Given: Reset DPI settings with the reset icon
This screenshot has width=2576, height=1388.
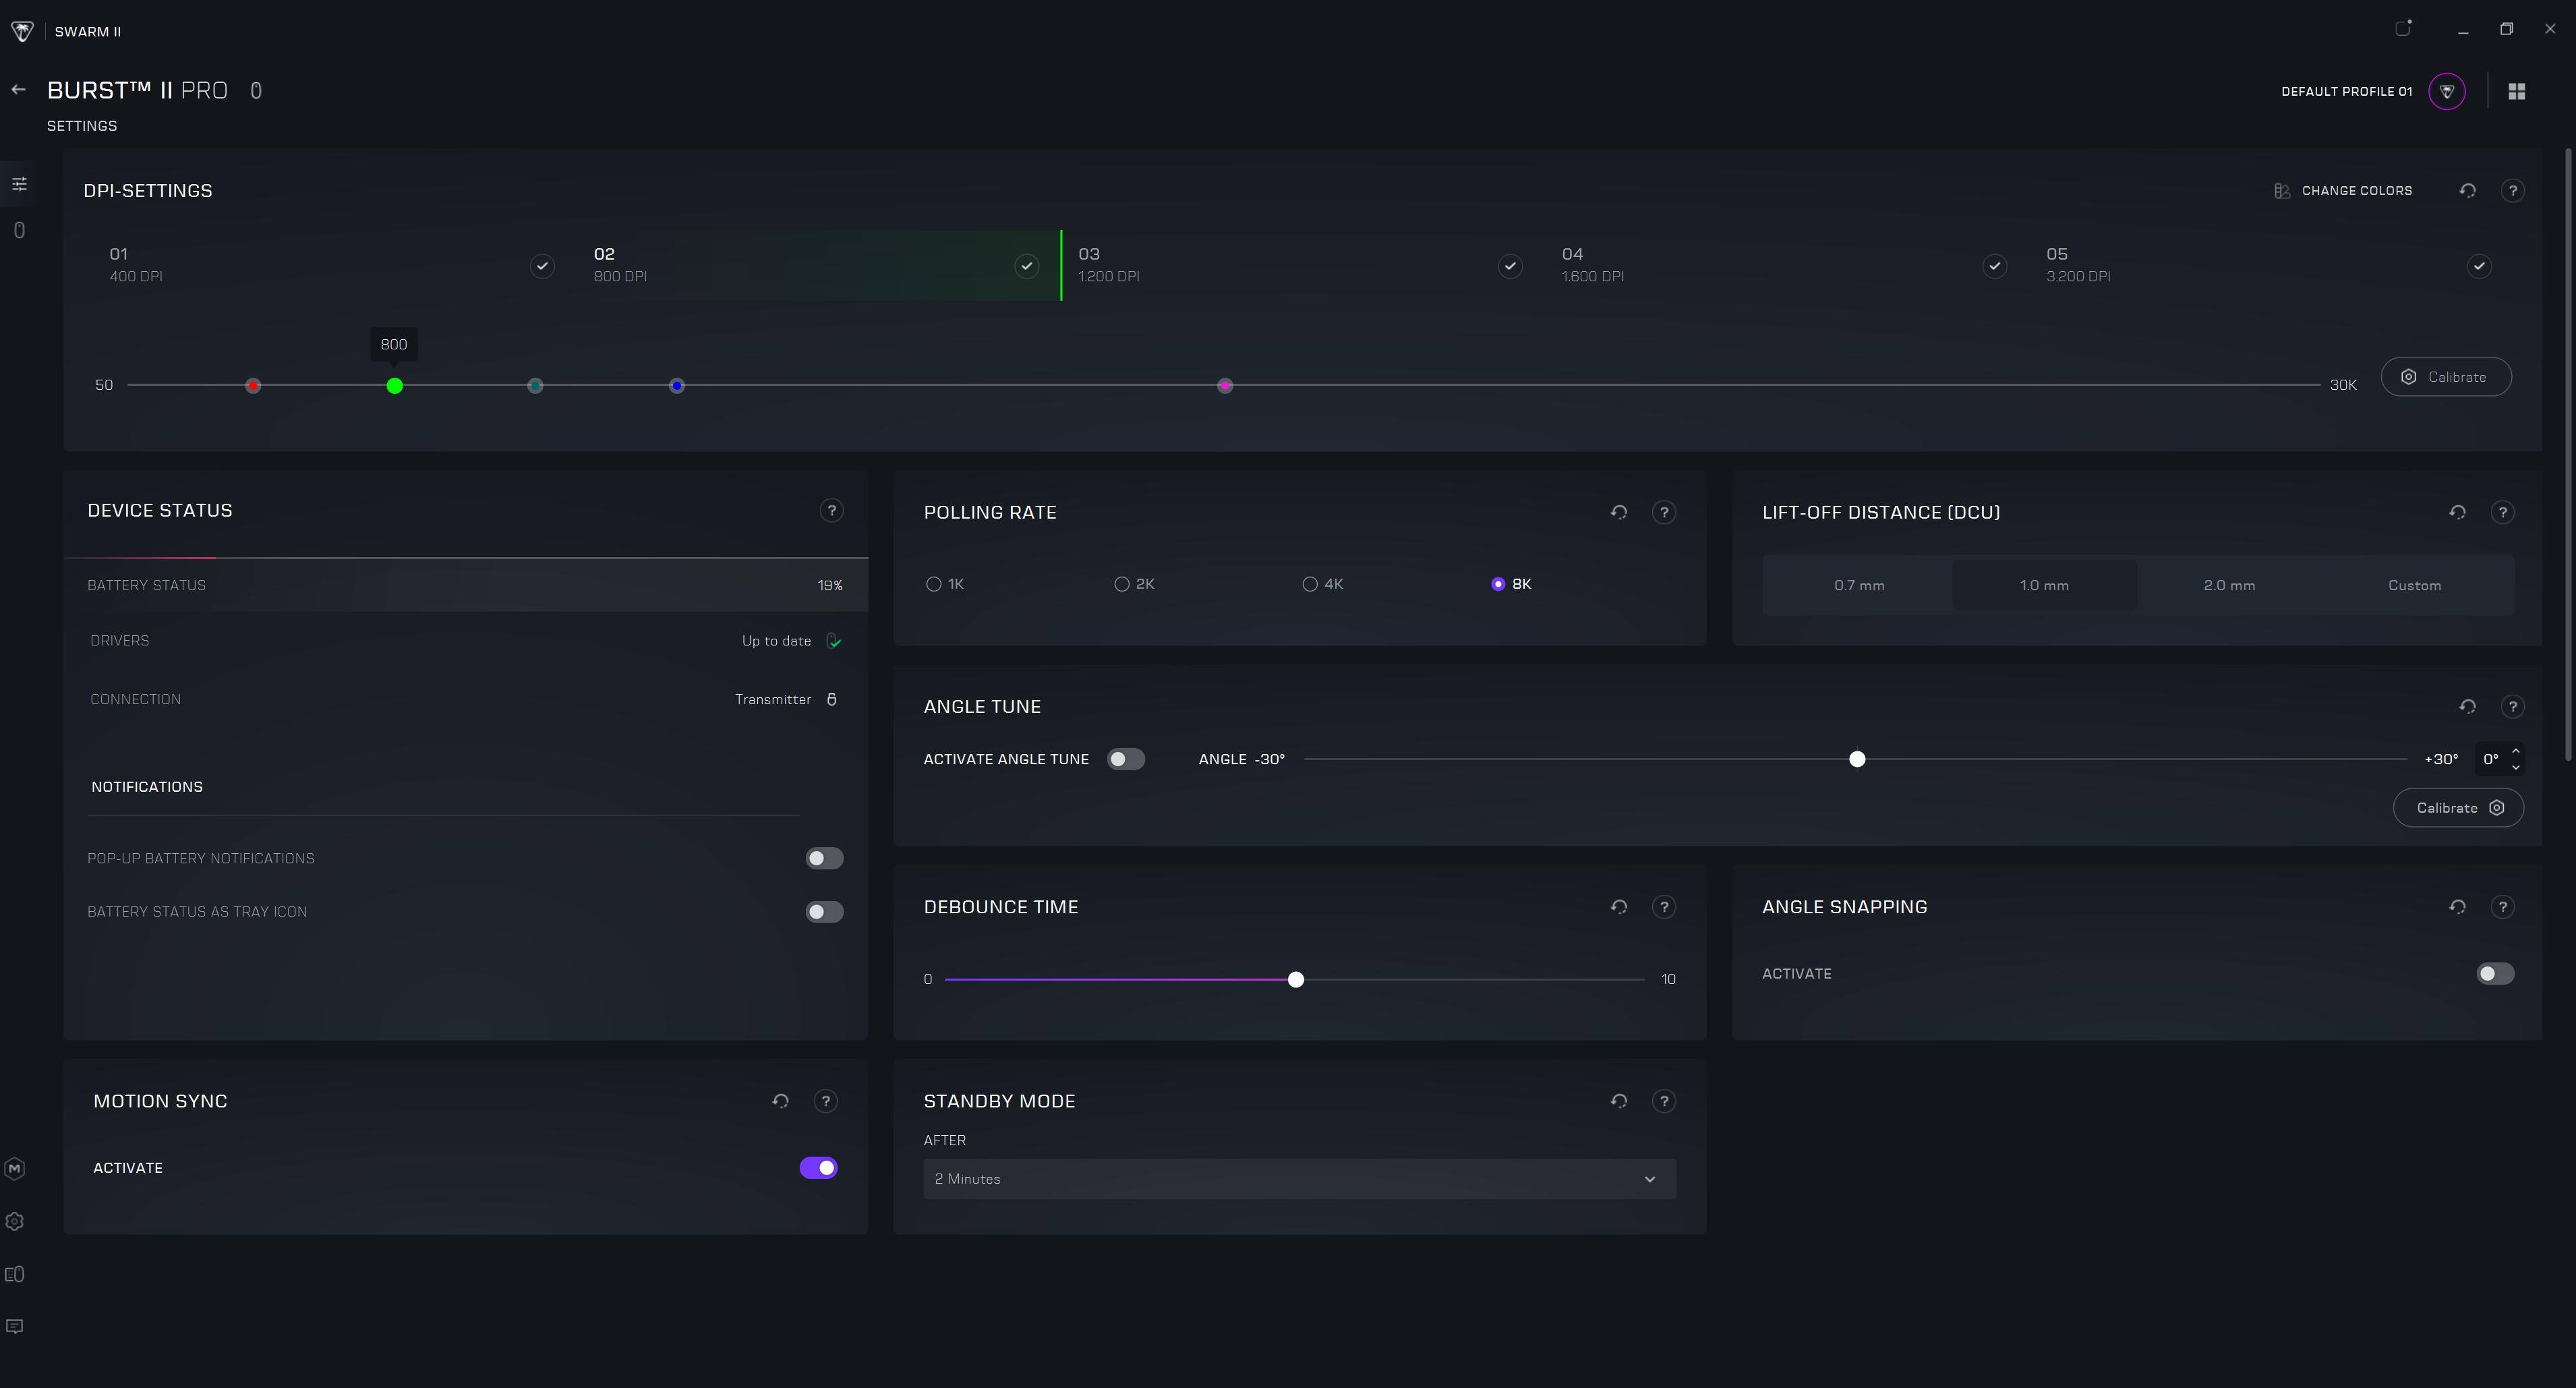Looking at the screenshot, I should point(2467,191).
